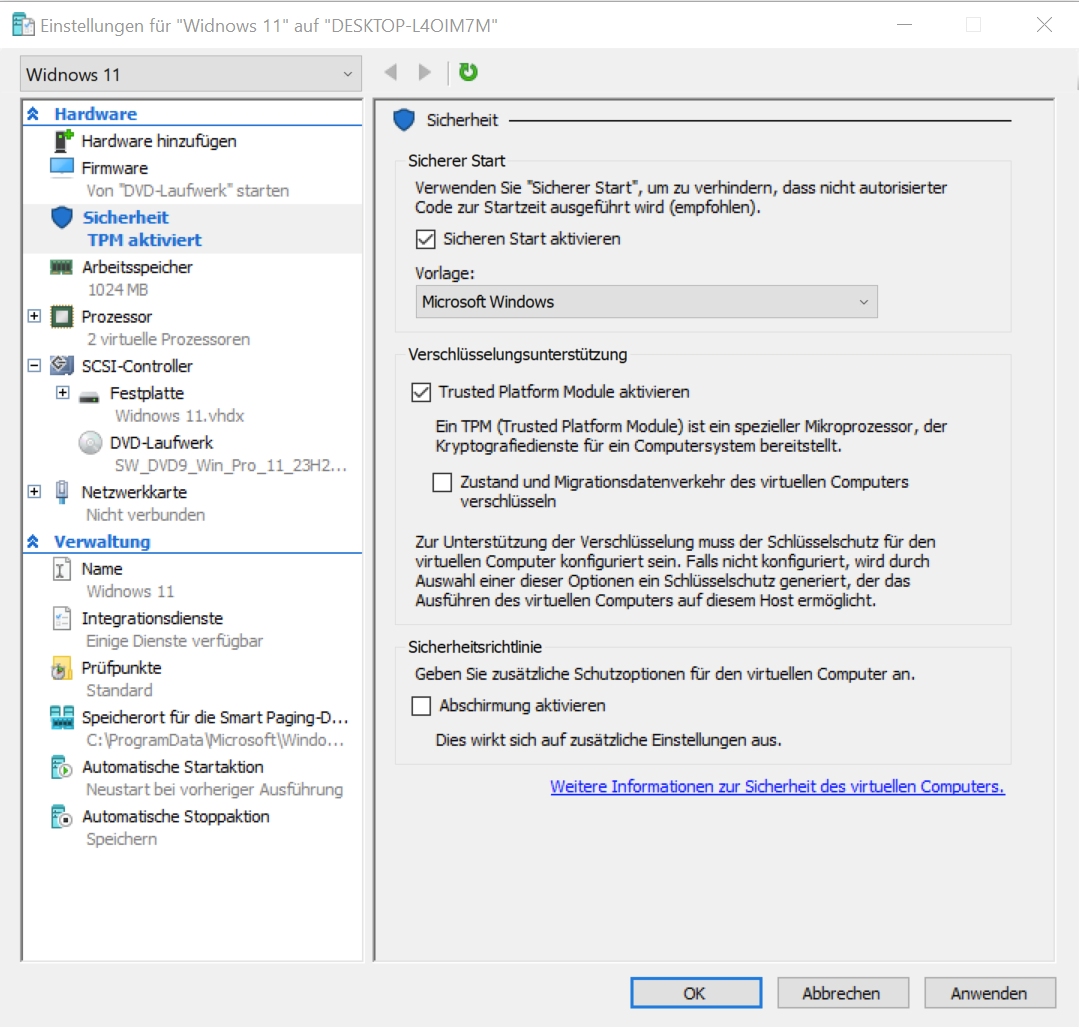Select the DVD-Laufwerk entry

pos(161,443)
